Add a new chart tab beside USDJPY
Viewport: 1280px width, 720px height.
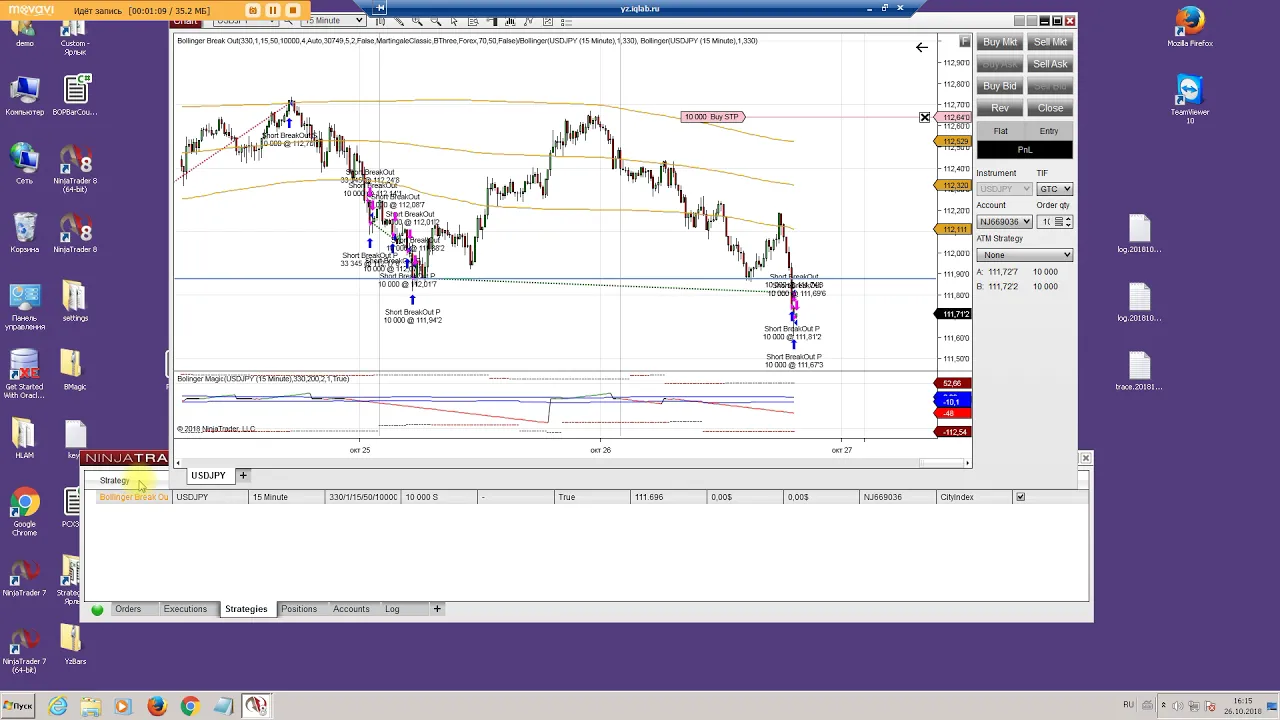click(x=243, y=476)
